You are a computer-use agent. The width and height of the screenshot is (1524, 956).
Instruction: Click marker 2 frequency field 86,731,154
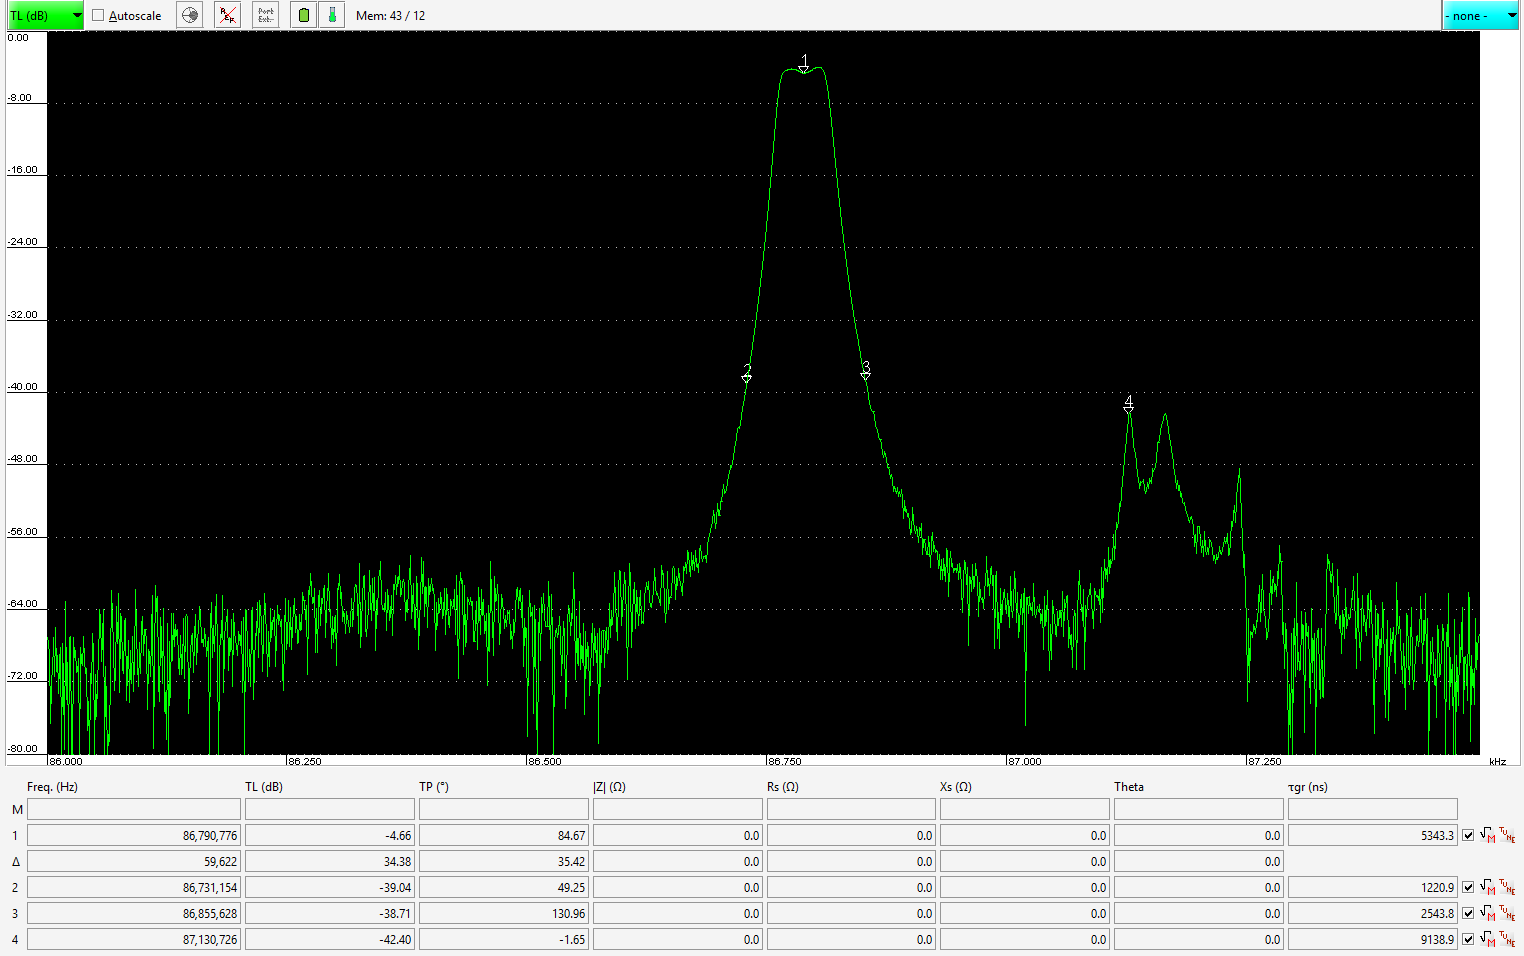coord(134,887)
